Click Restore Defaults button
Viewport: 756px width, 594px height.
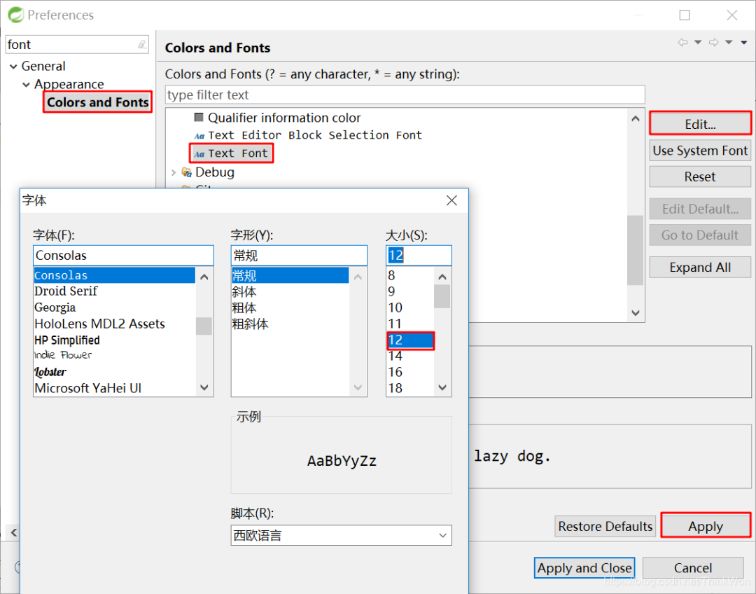coord(605,526)
